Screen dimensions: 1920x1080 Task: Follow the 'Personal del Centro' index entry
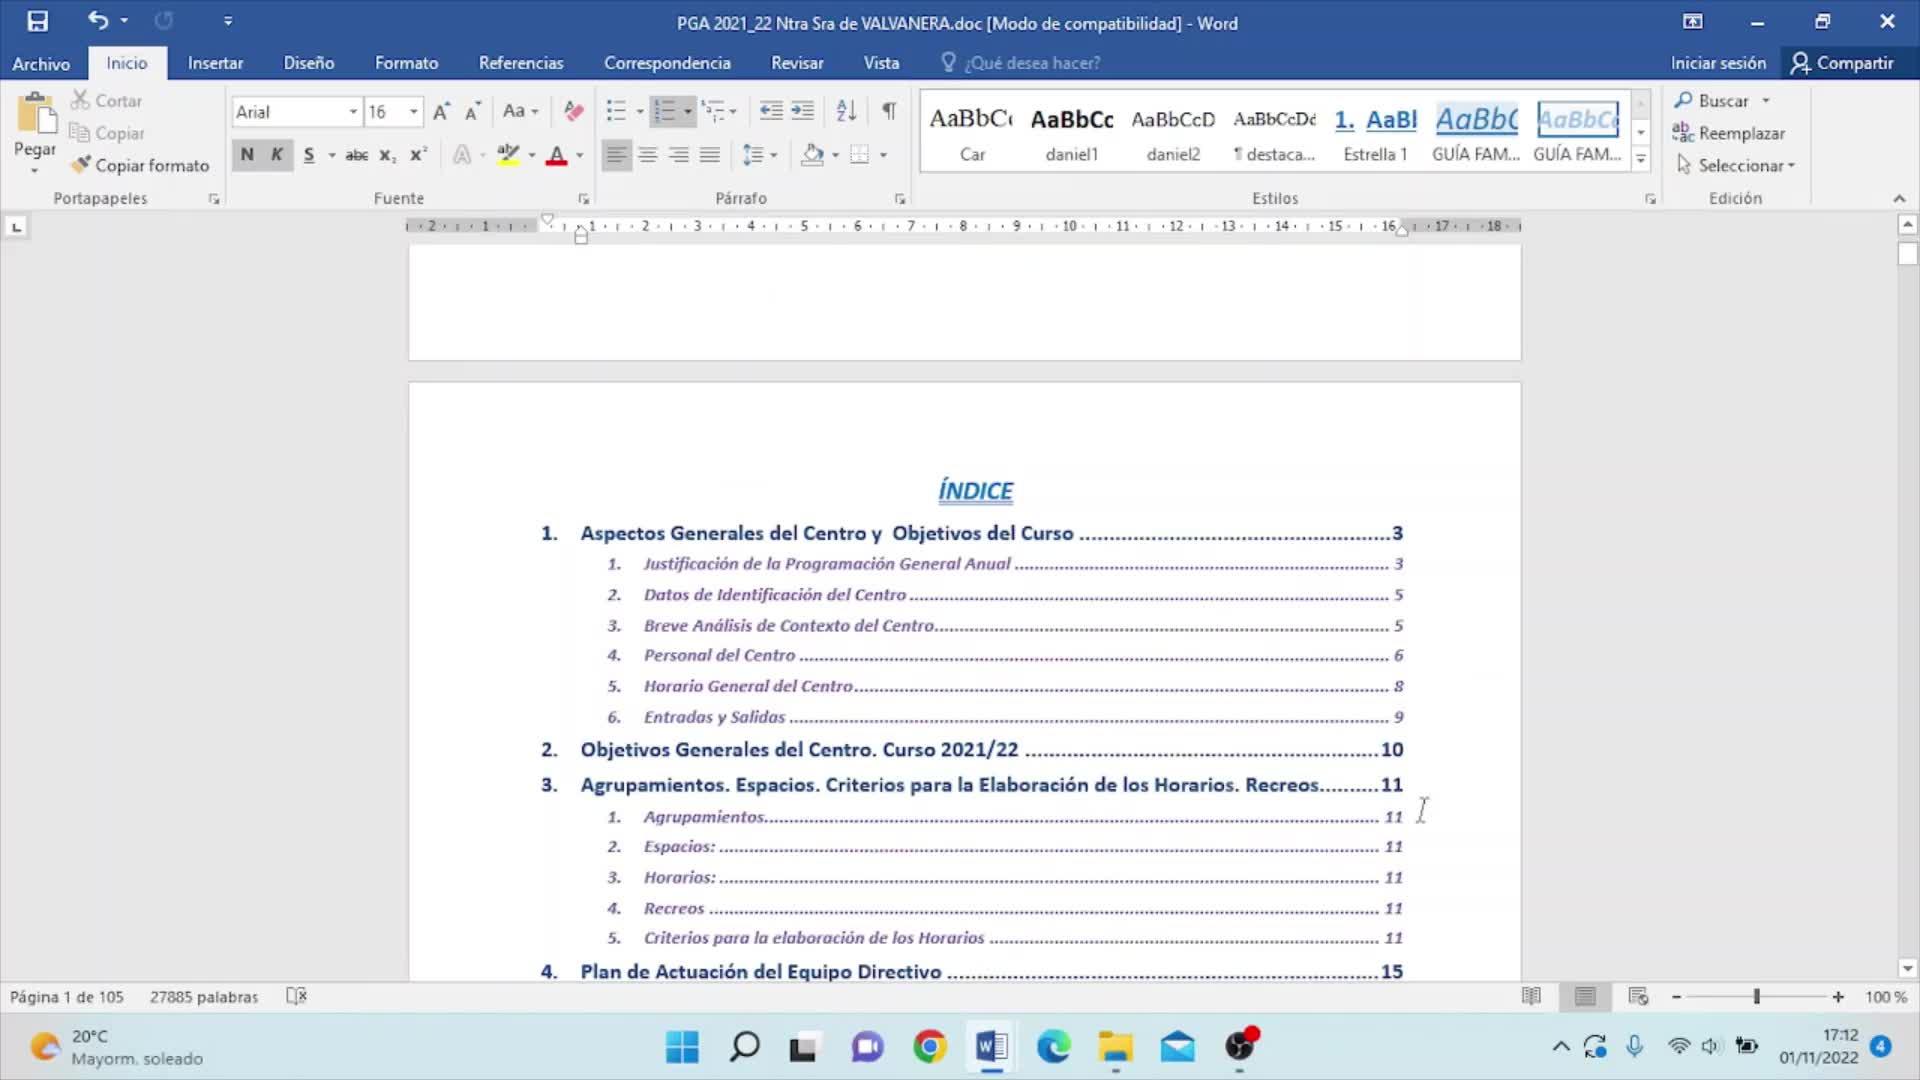719,656
